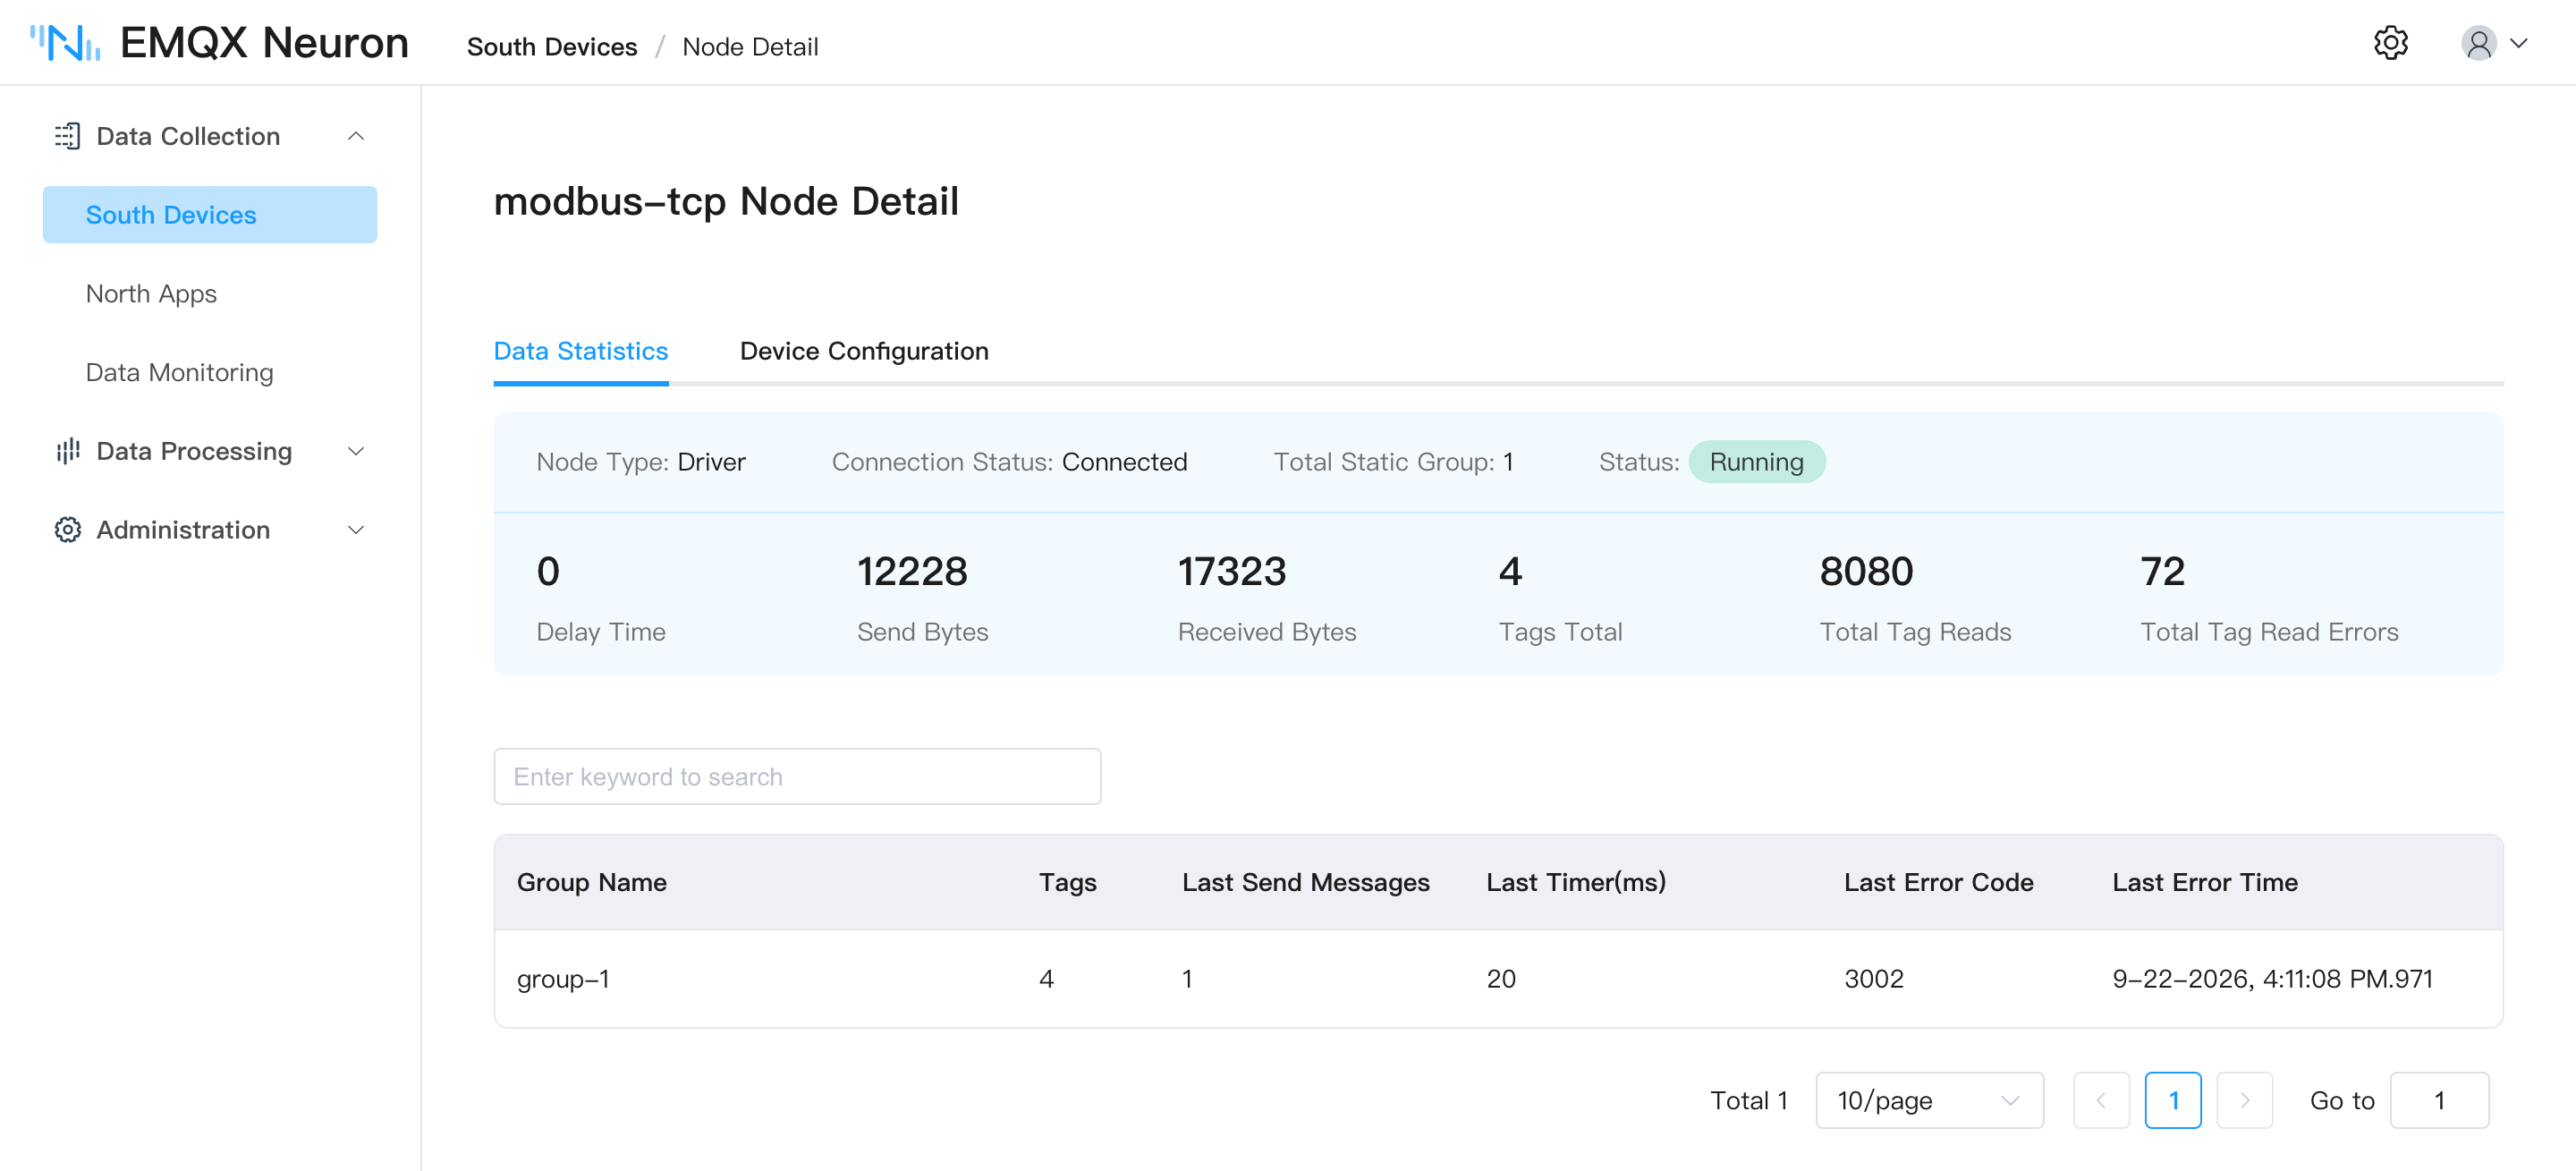Go to the next page arrow

tap(2244, 1100)
